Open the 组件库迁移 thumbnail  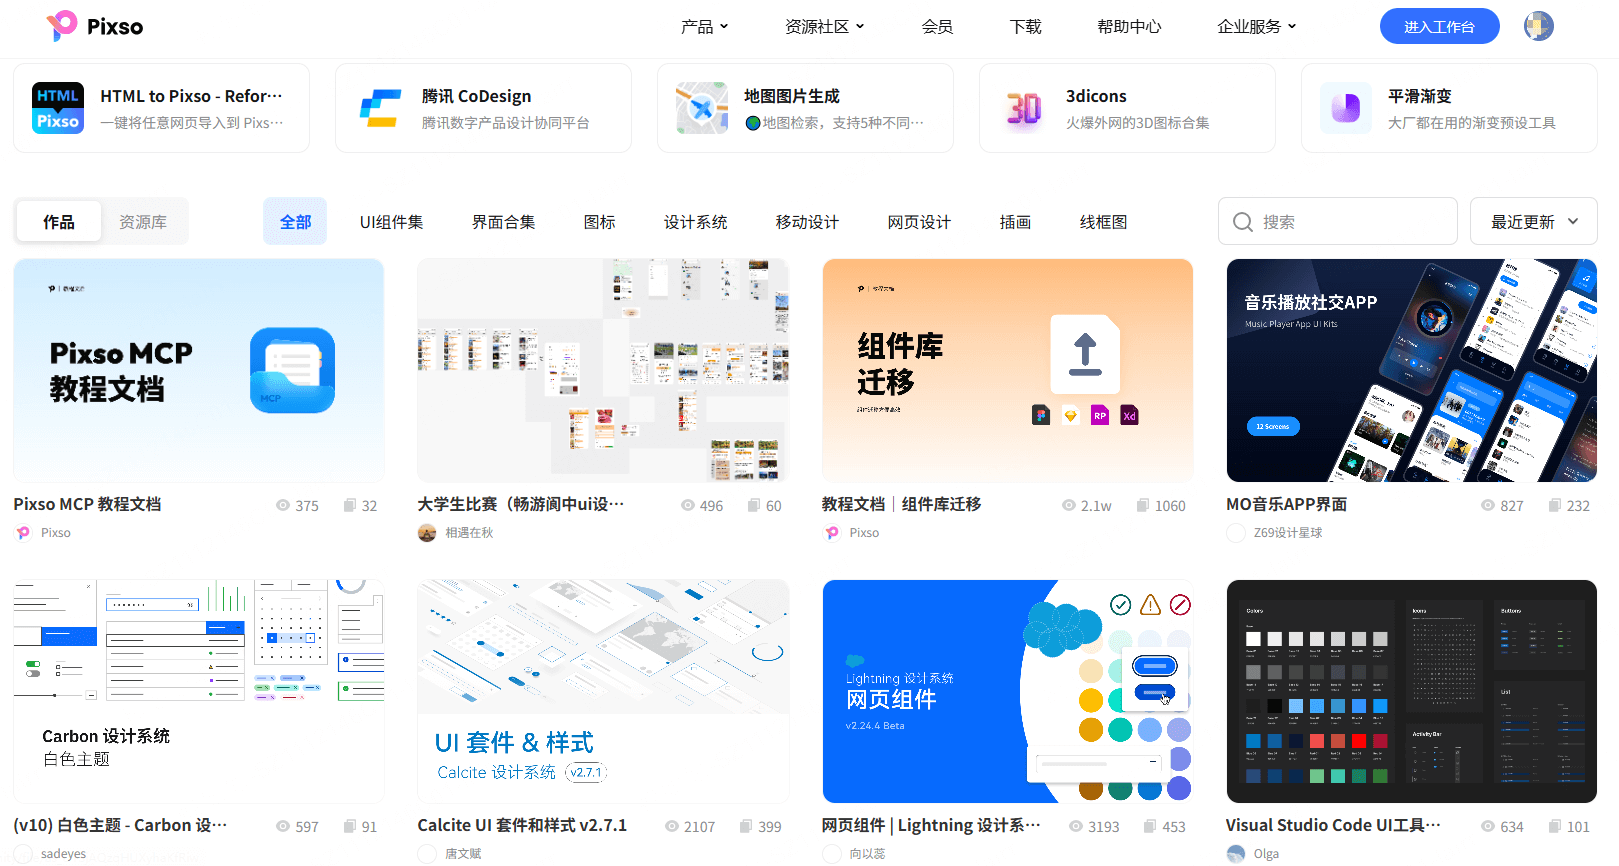pyautogui.click(x=1008, y=370)
